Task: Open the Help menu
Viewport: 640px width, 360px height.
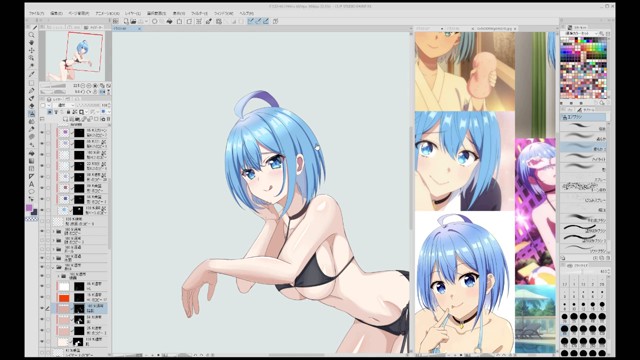Action: [247, 13]
